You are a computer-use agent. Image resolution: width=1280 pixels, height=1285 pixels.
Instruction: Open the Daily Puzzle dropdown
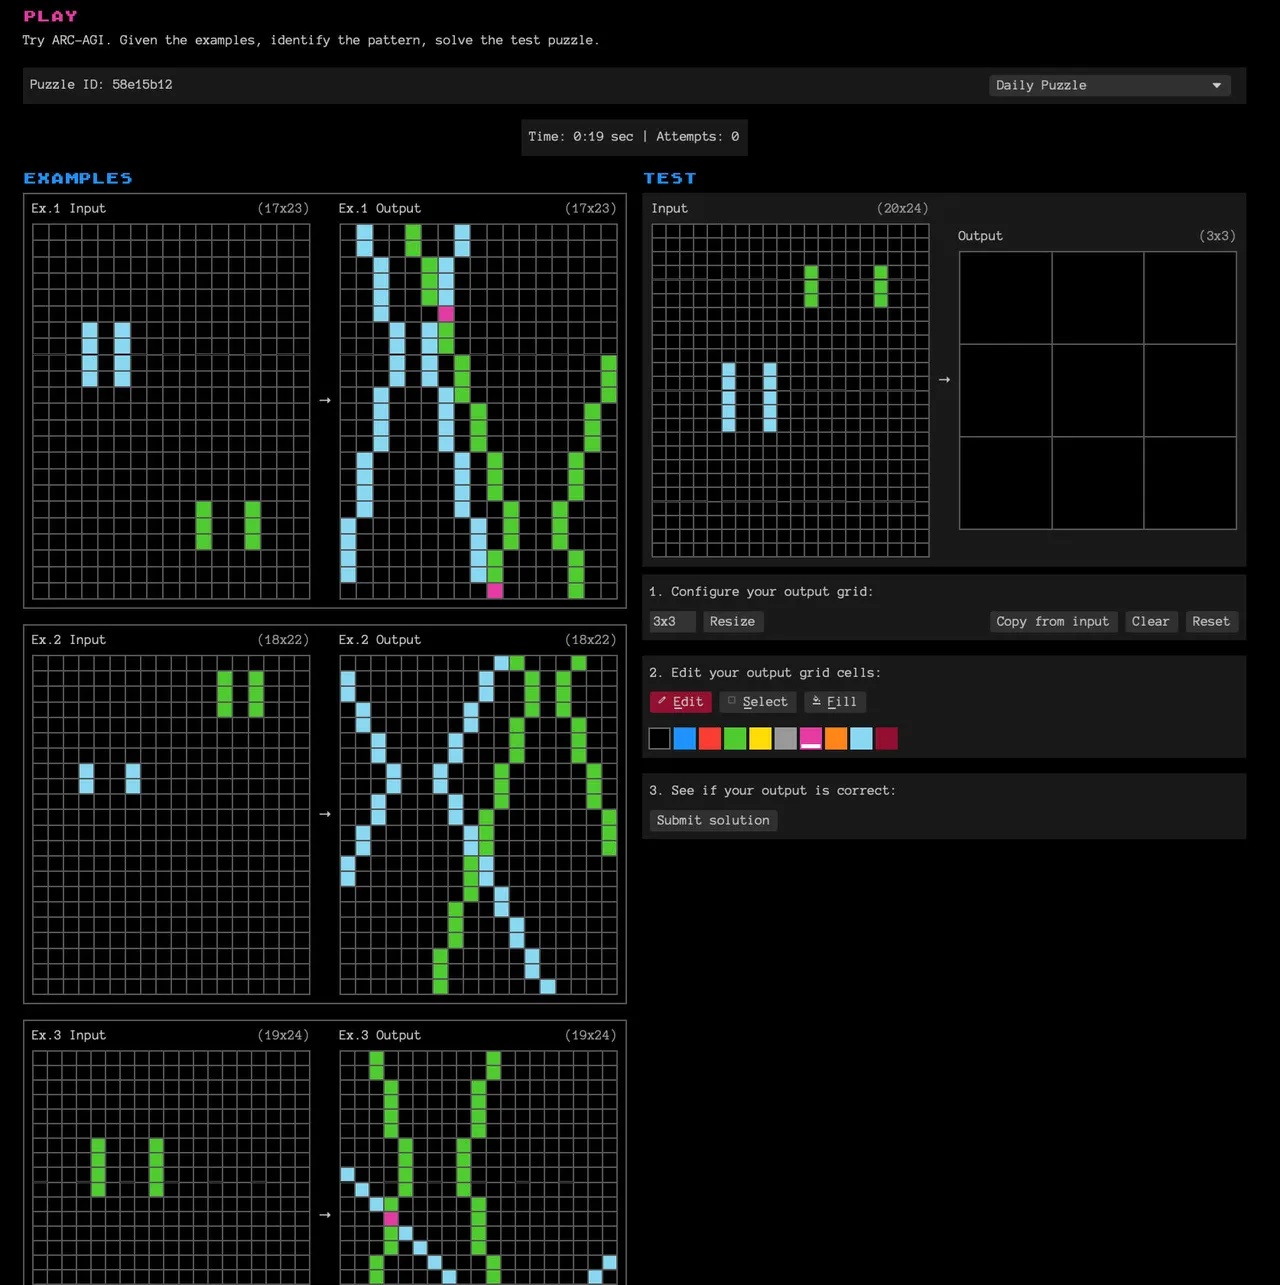click(1109, 85)
